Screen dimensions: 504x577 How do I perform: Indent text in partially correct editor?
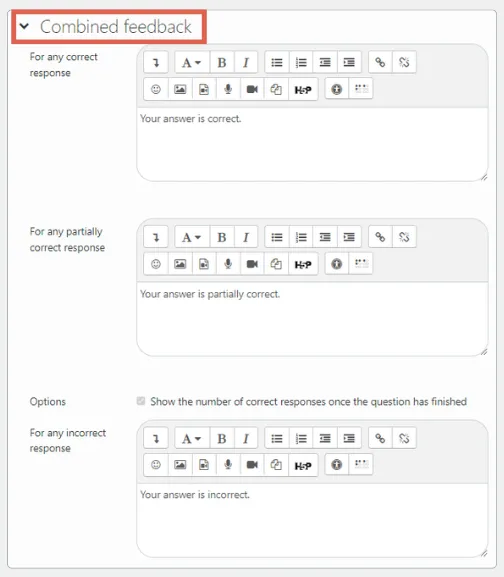[349, 237]
